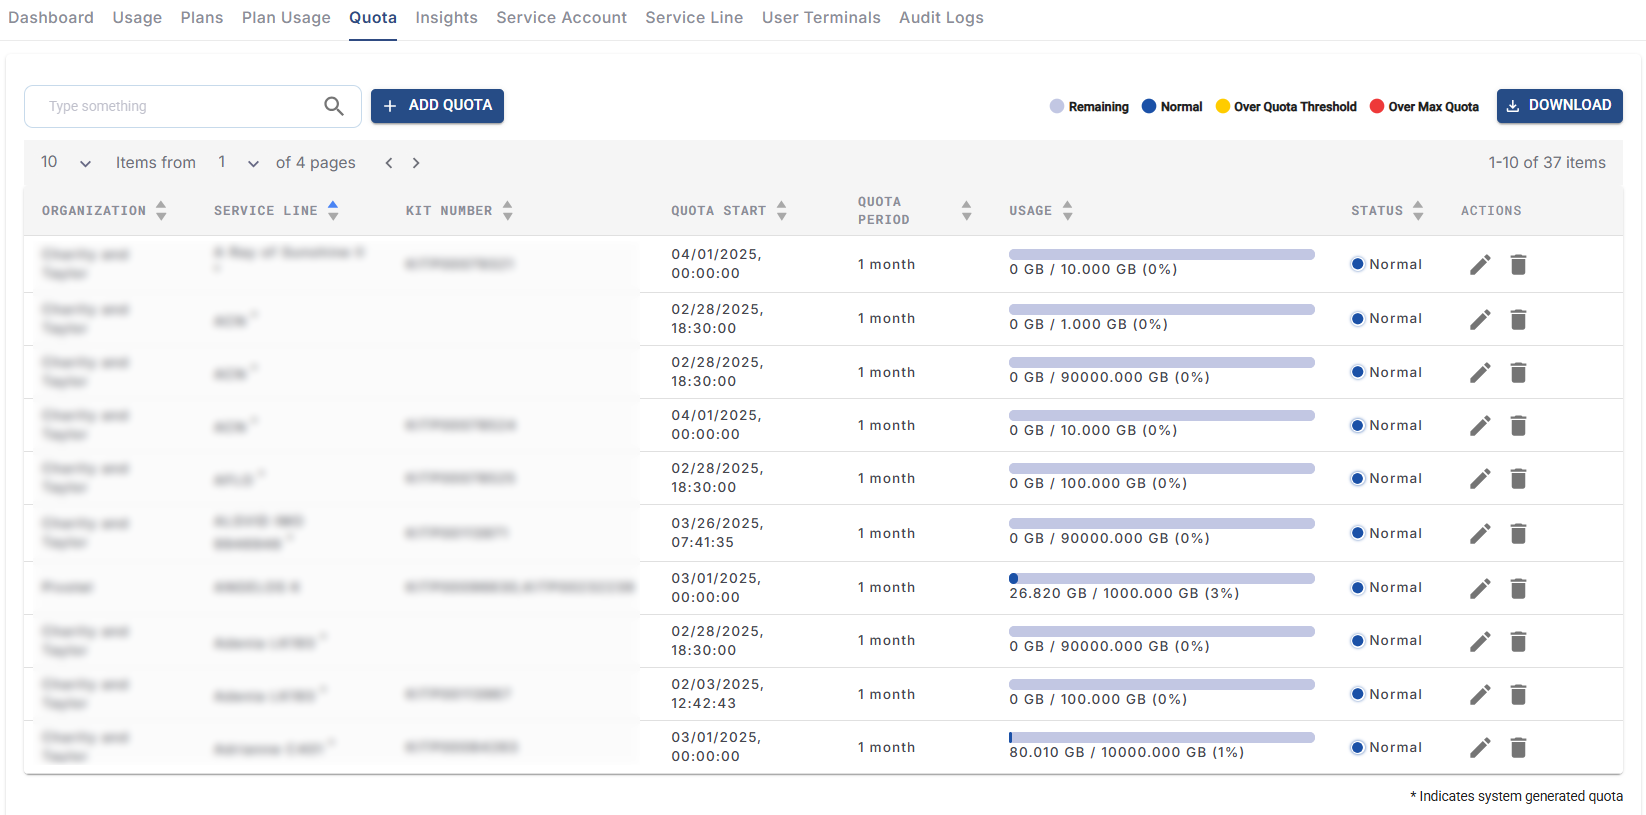Open the items per page dropdown
Image resolution: width=1646 pixels, height=815 pixels.
click(x=66, y=163)
